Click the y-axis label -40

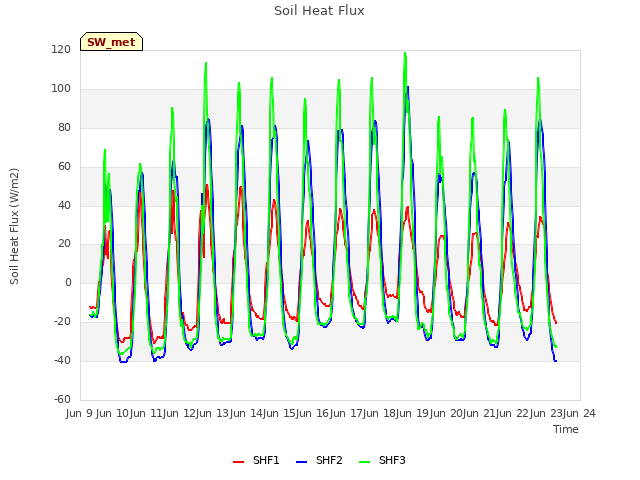(62, 360)
